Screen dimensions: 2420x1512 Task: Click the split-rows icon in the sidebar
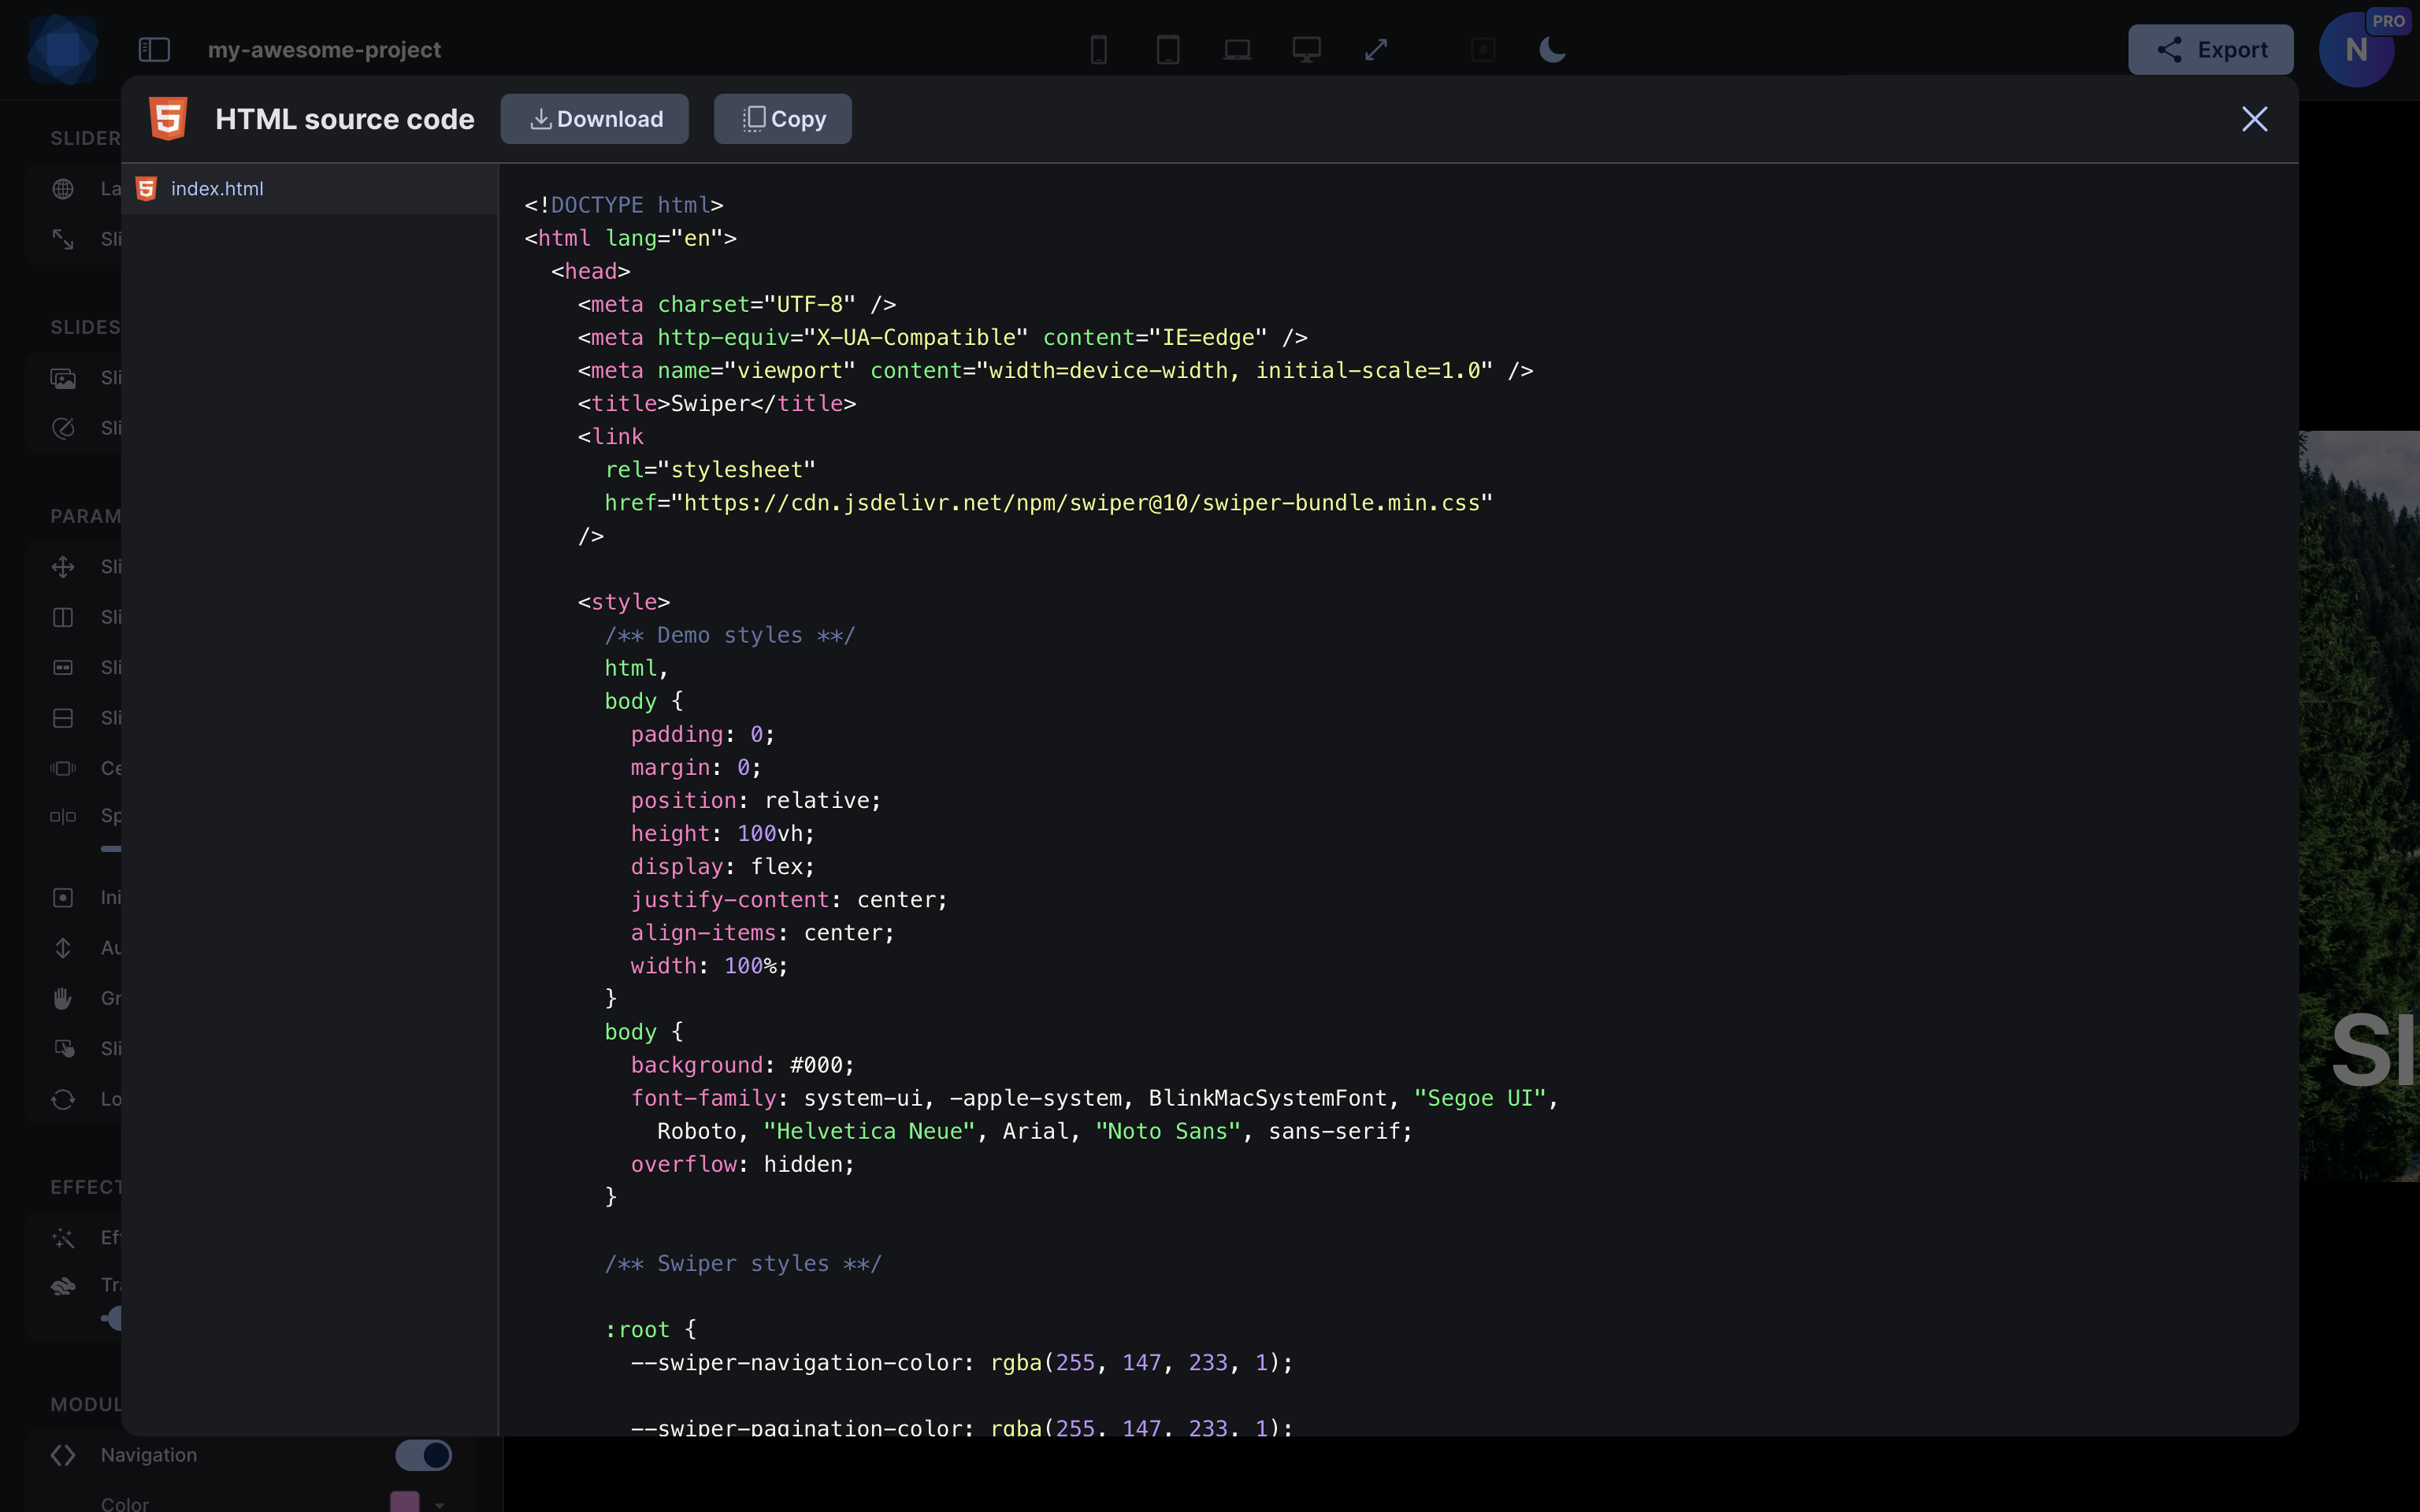[63, 718]
